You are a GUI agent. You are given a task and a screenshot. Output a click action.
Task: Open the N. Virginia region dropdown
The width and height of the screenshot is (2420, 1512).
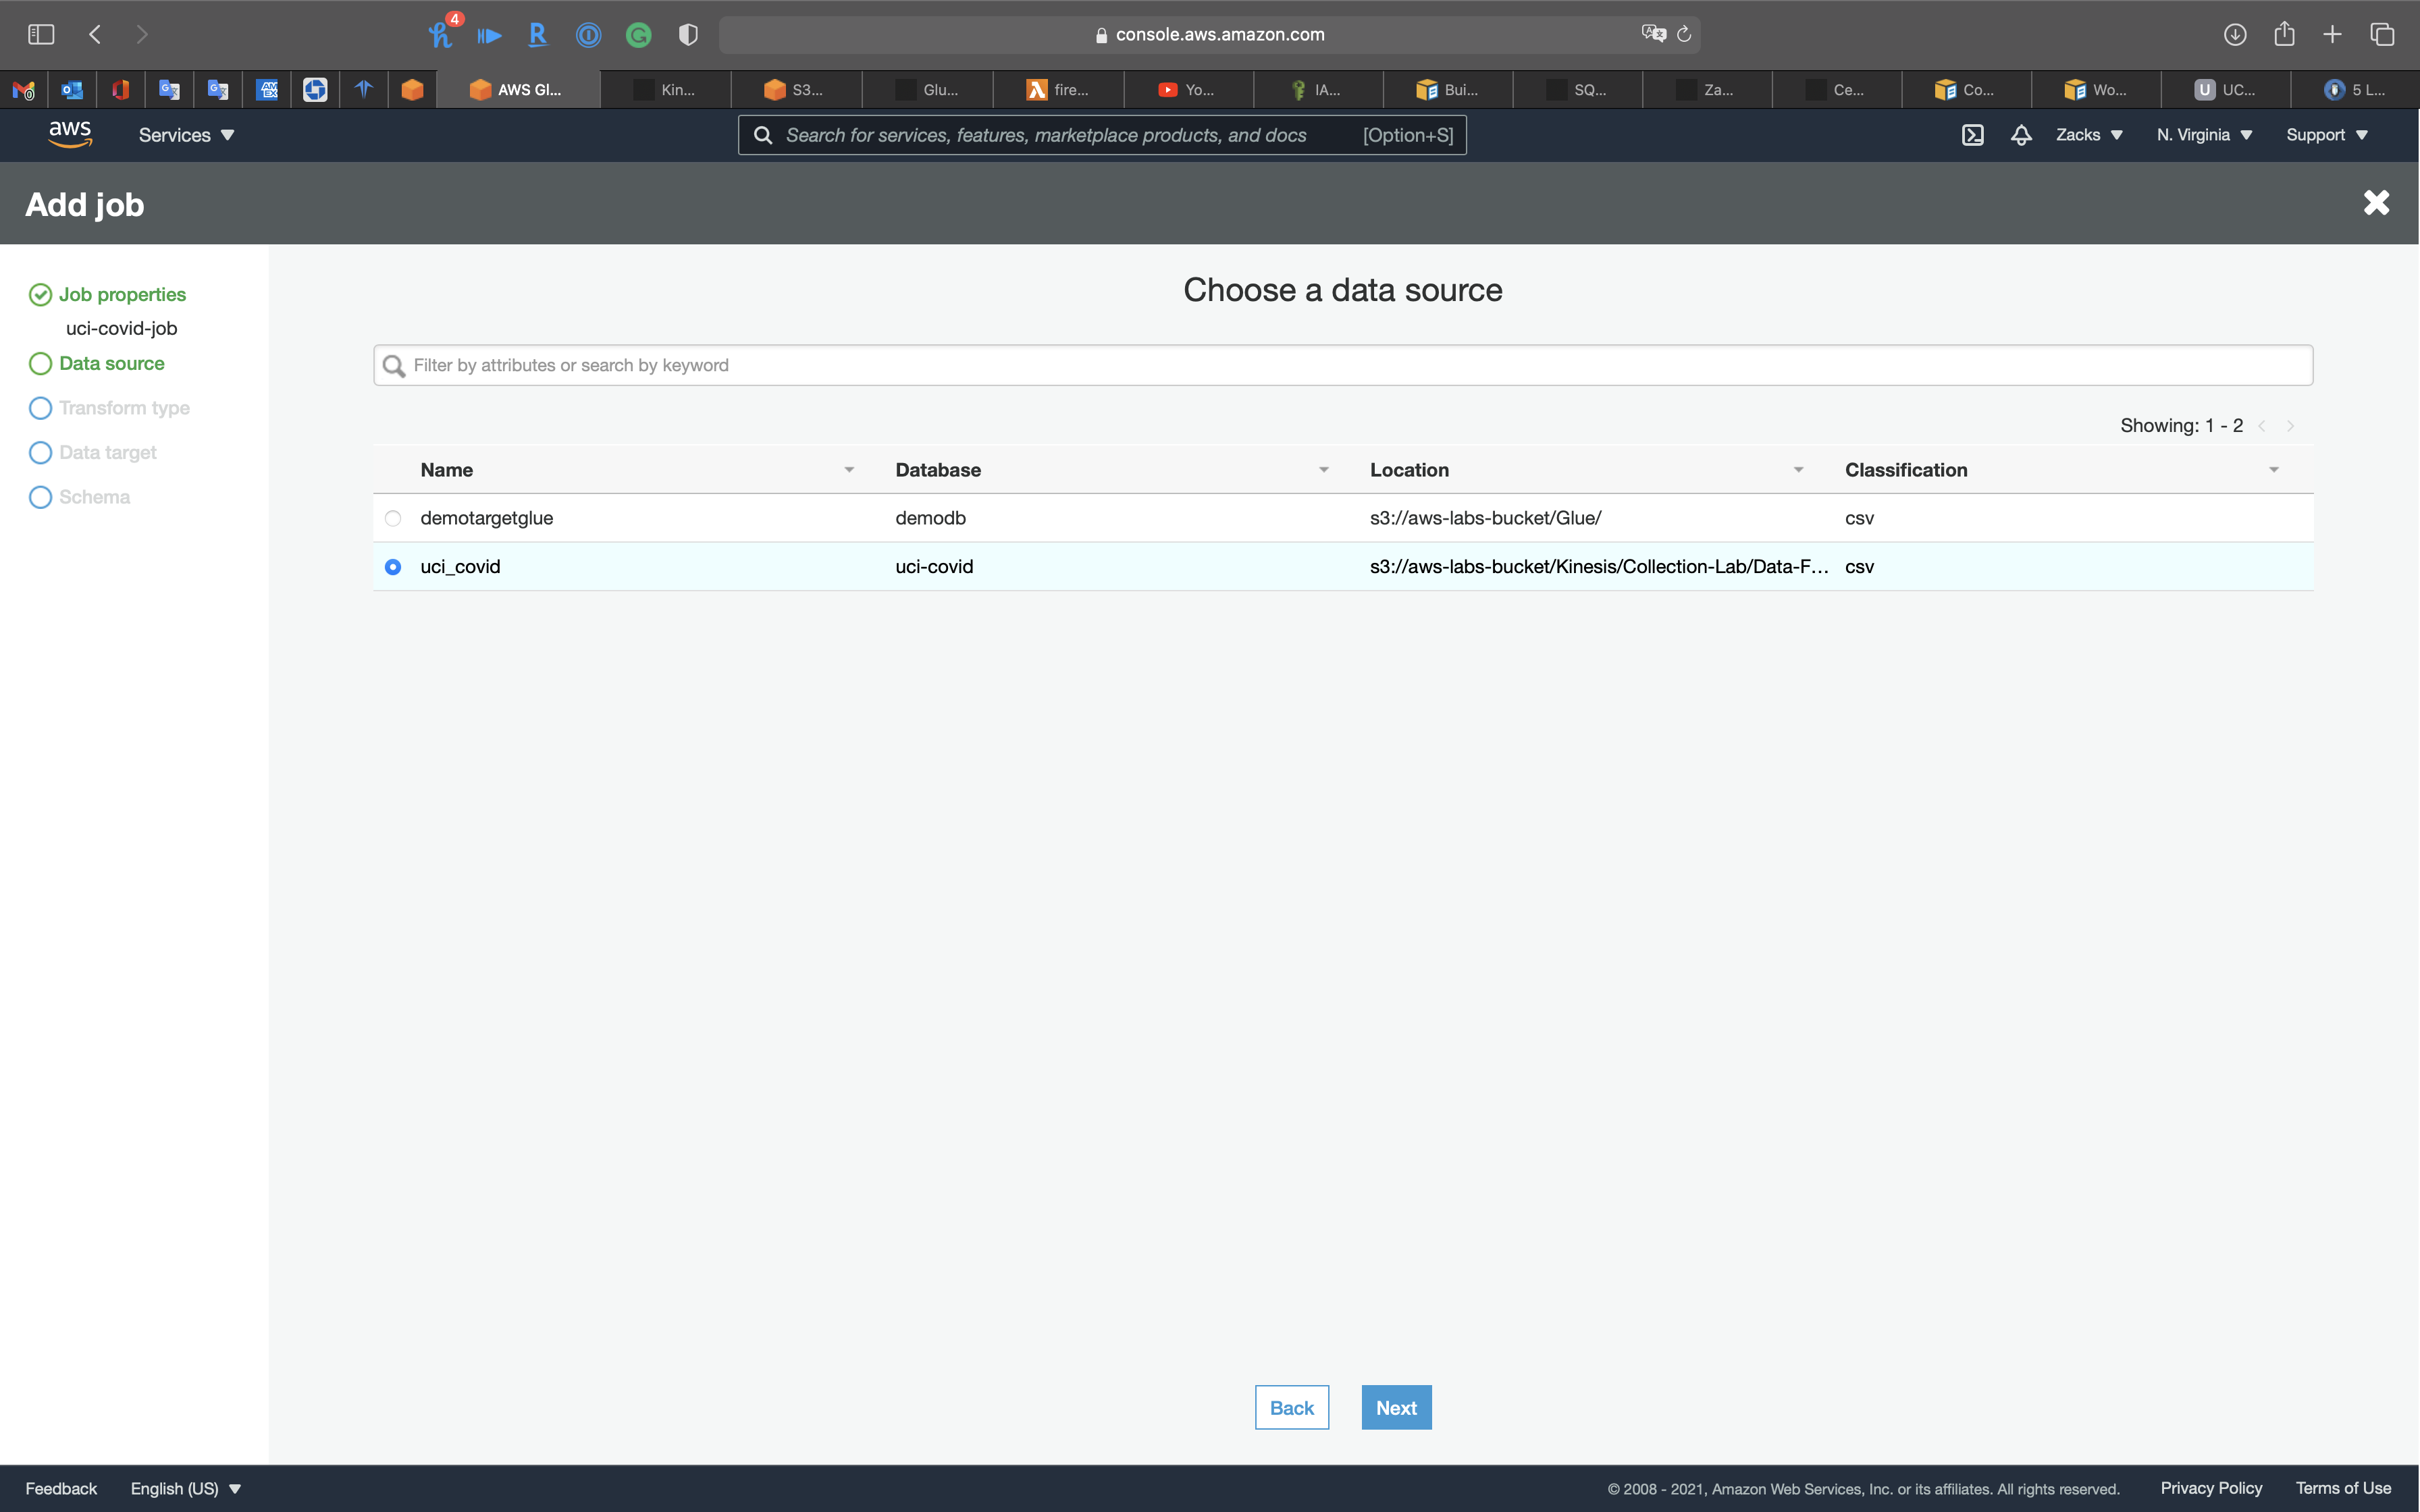pos(2204,135)
